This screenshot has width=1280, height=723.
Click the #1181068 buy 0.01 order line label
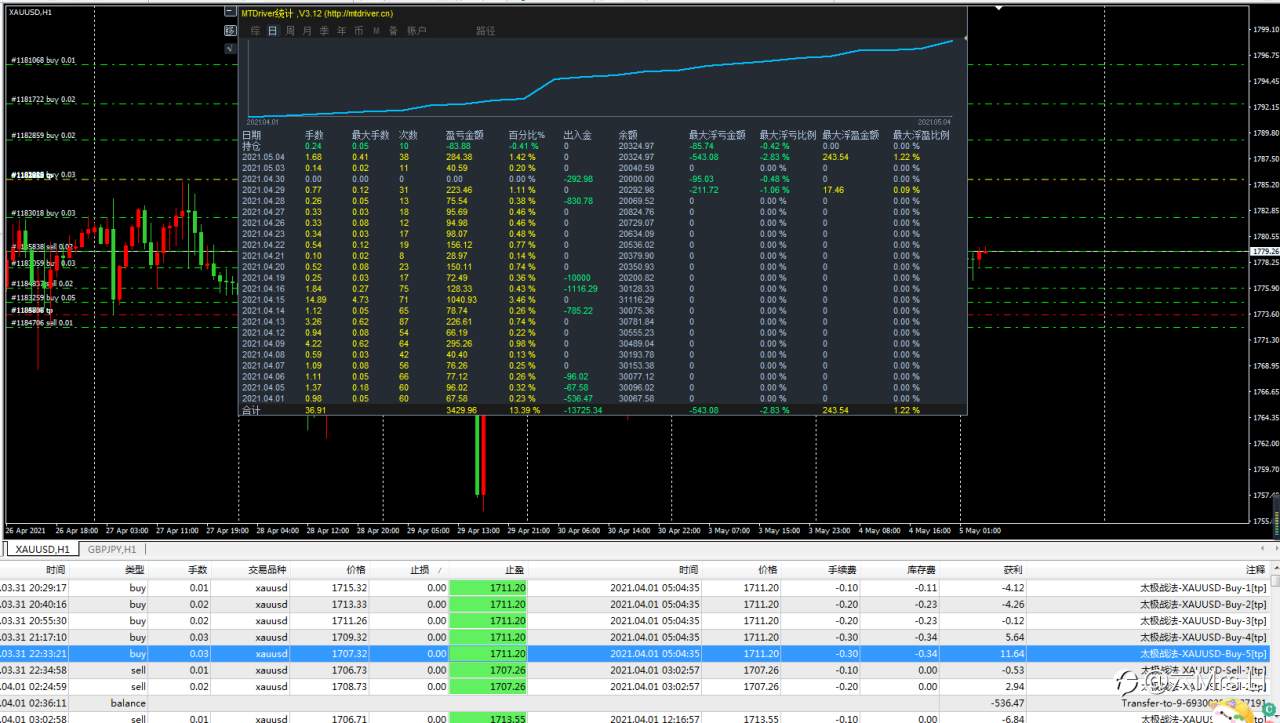43,60
